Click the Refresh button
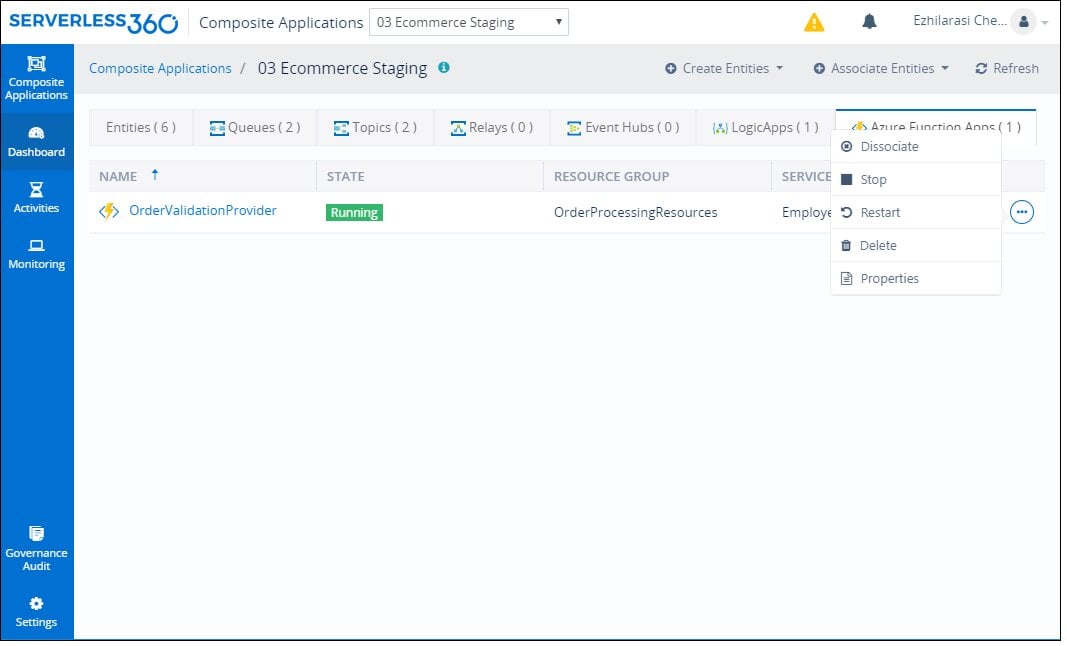This screenshot has width=1067, height=646. click(x=1006, y=68)
